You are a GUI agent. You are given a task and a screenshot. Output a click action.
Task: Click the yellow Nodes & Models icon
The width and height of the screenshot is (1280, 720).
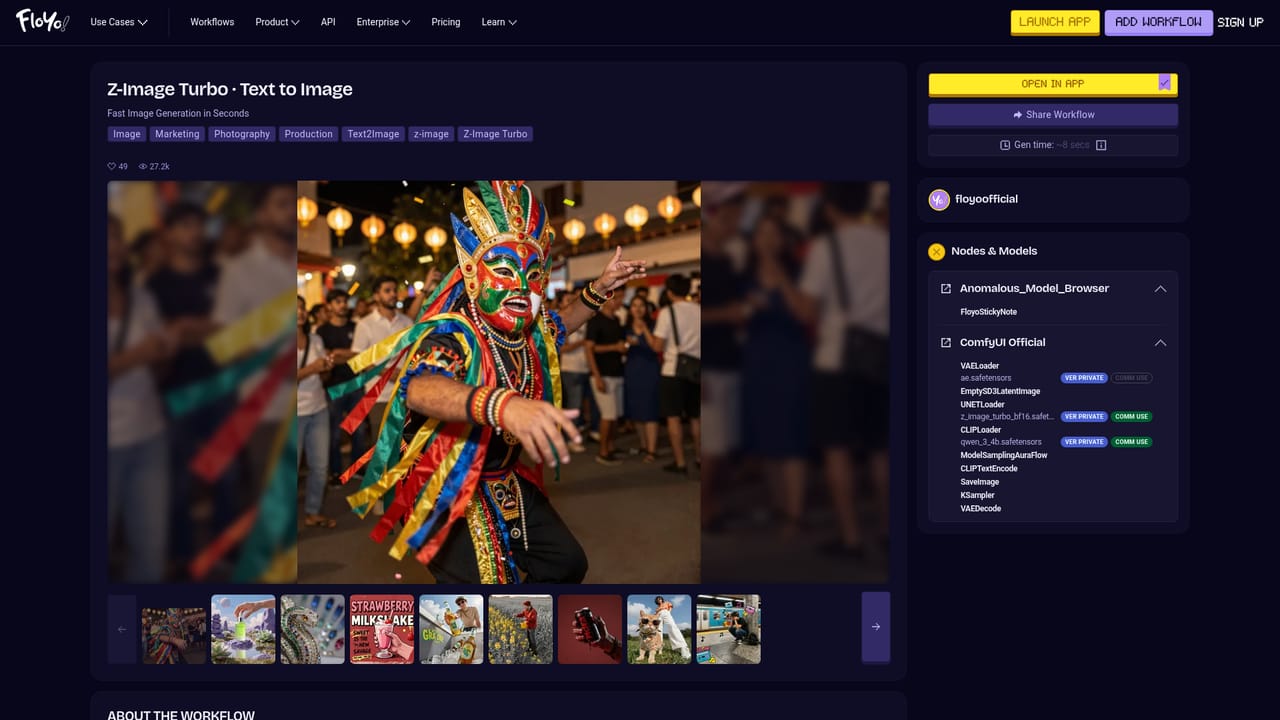coord(937,251)
